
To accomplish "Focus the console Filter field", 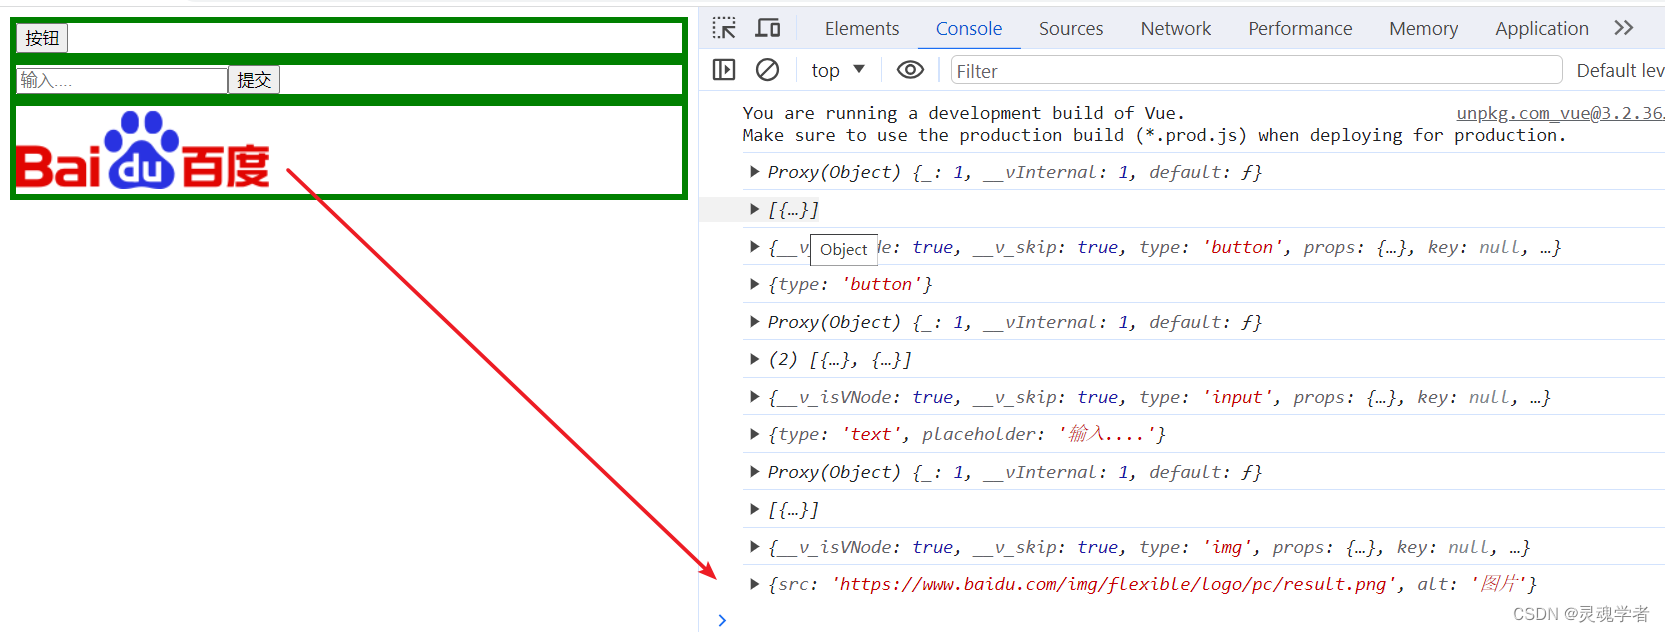I will click(1256, 70).
